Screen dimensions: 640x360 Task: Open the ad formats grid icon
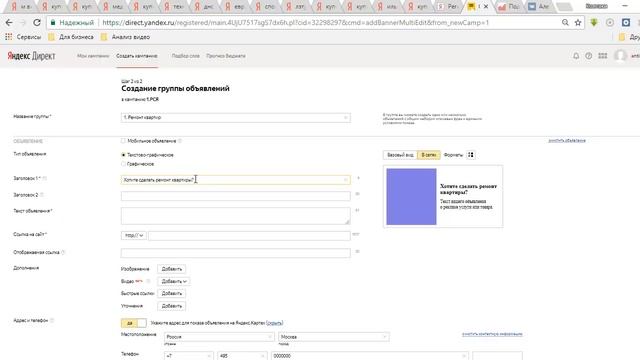[471, 155]
